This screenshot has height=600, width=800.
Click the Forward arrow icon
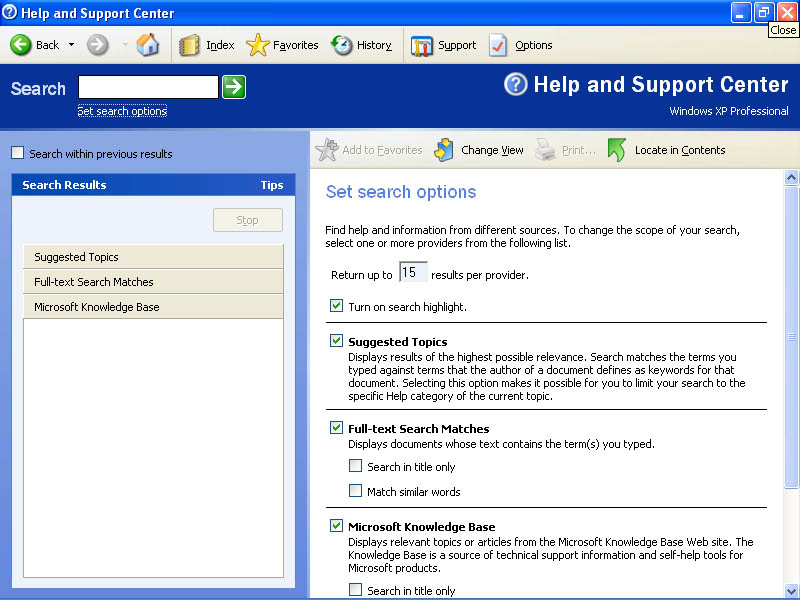[x=97, y=45]
